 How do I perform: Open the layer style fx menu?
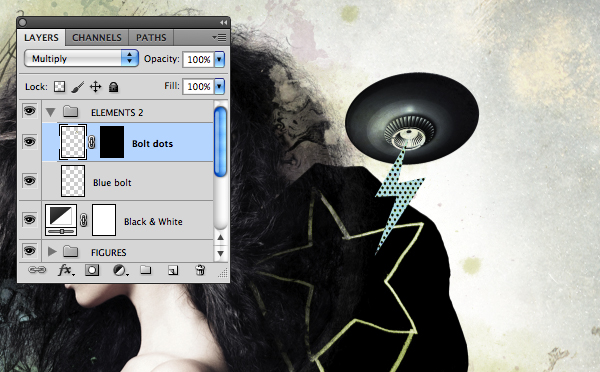(x=66, y=270)
